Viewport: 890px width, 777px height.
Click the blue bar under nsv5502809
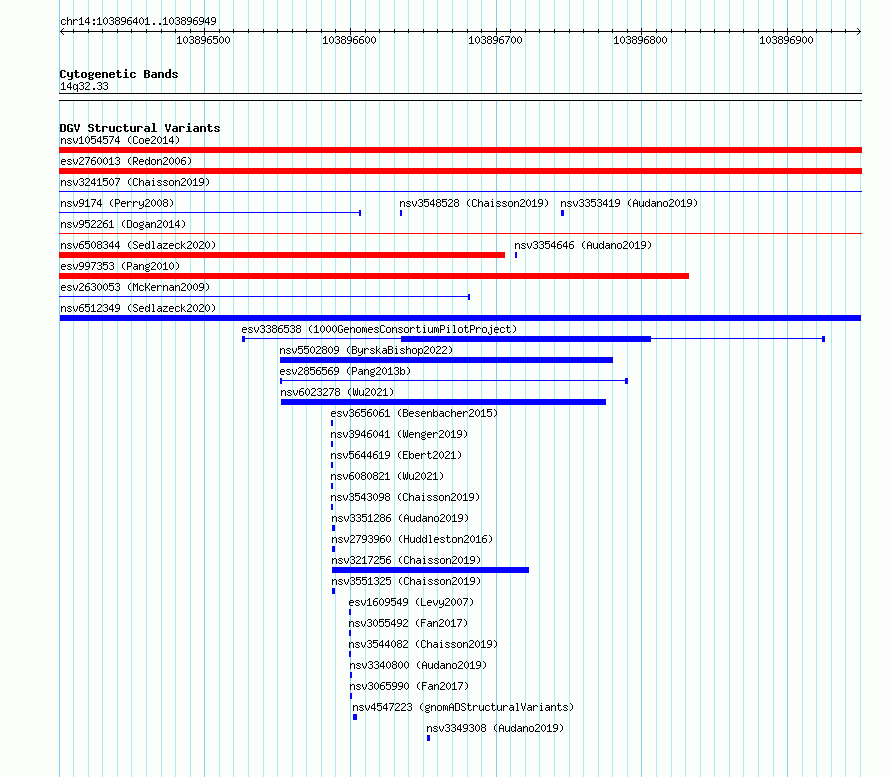446,360
